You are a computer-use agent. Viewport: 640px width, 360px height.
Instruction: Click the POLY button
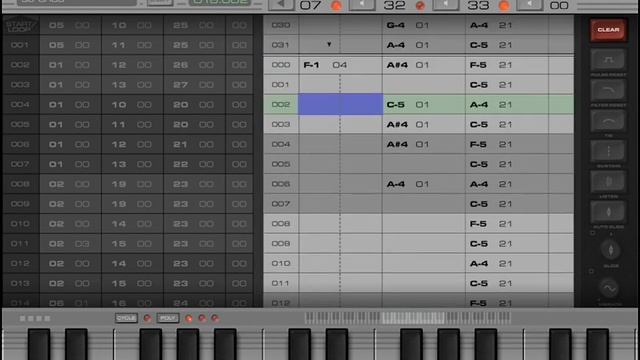pyautogui.click(x=168, y=318)
